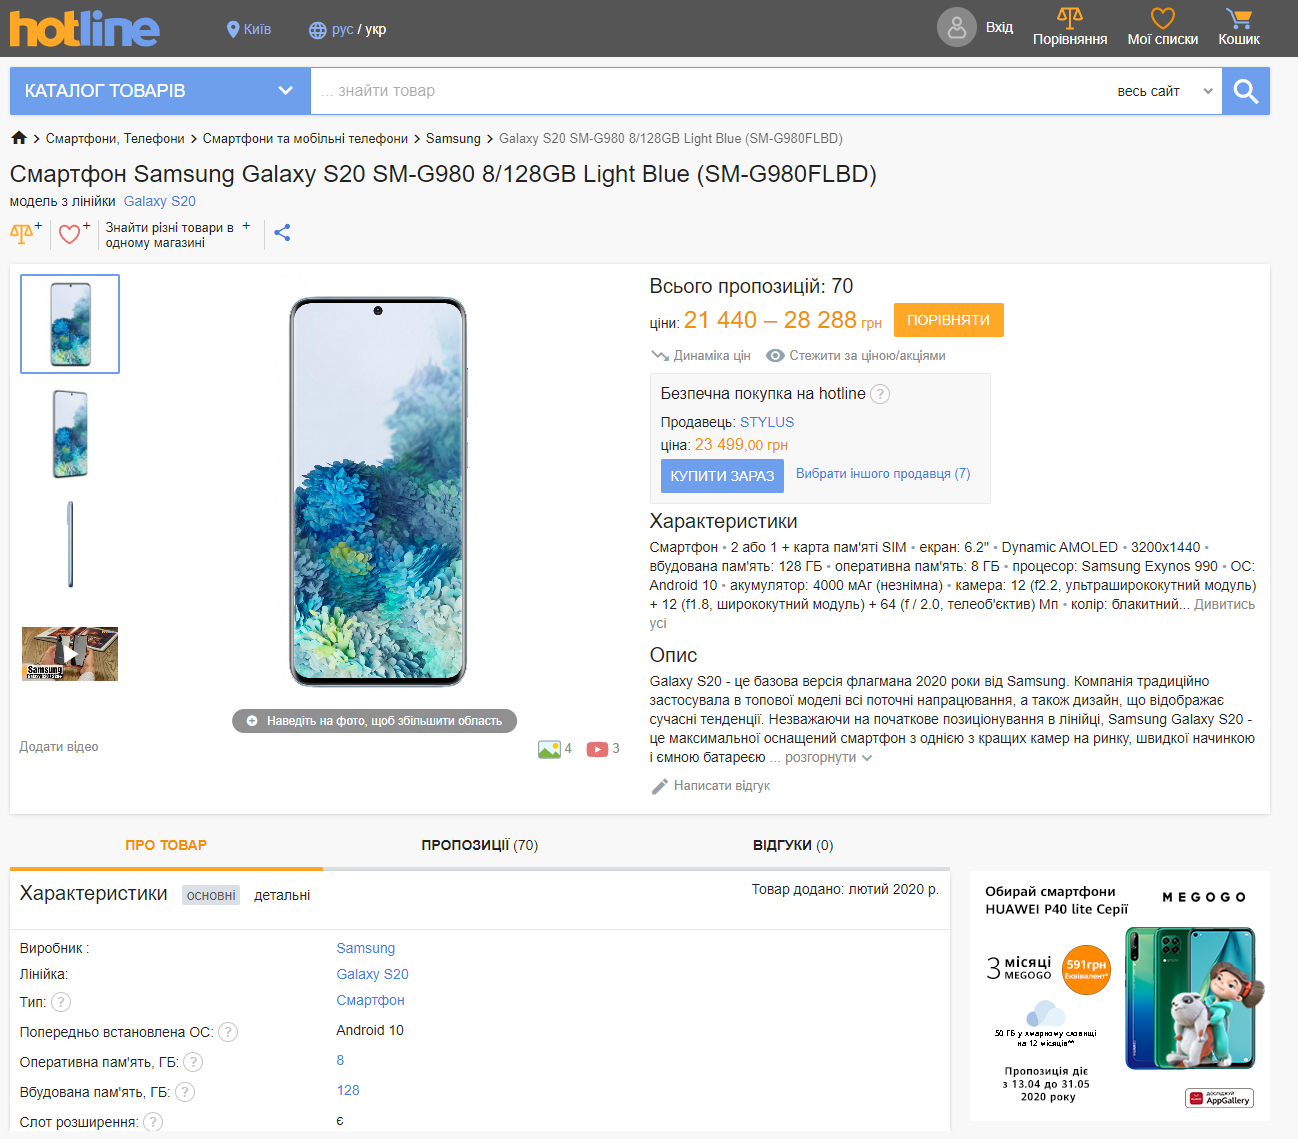The width and height of the screenshot is (1298, 1139).
Task: Open Мої списки heart icon
Action: 1163,18
